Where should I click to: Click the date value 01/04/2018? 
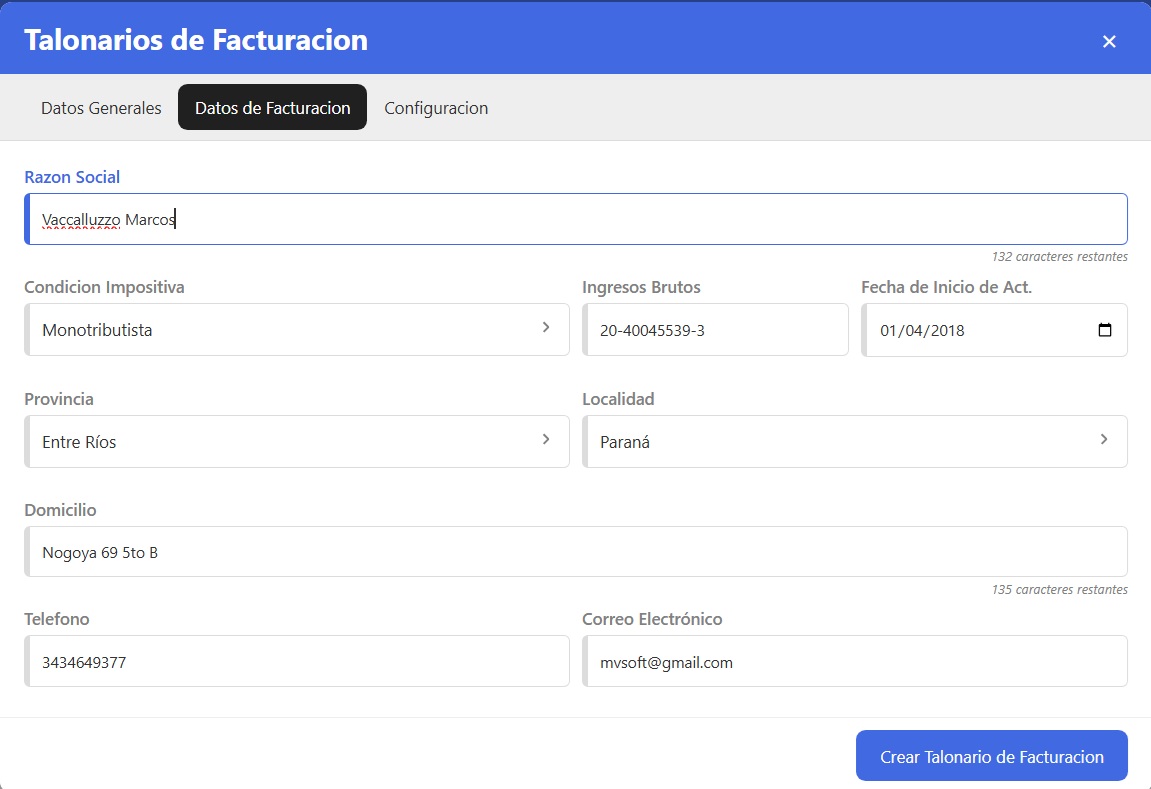click(x=922, y=330)
